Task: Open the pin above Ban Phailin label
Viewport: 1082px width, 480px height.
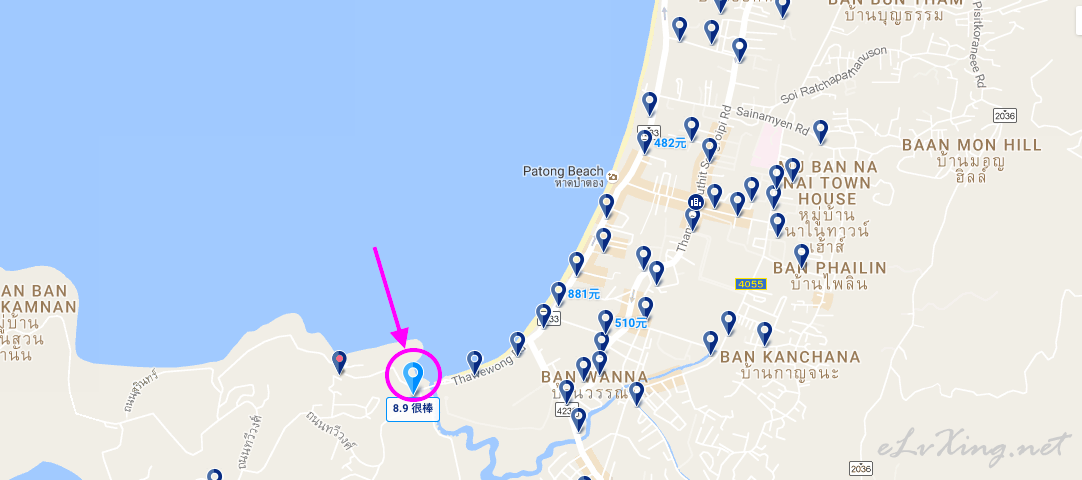Action: 801,256
